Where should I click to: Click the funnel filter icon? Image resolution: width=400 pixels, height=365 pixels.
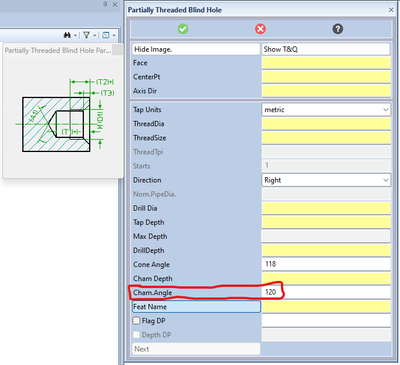point(86,35)
